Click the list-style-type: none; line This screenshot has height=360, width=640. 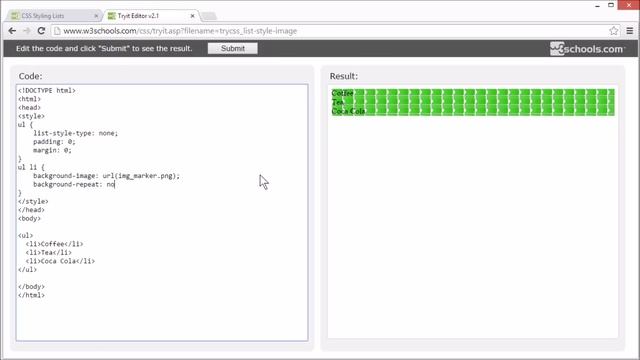click(x=76, y=133)
